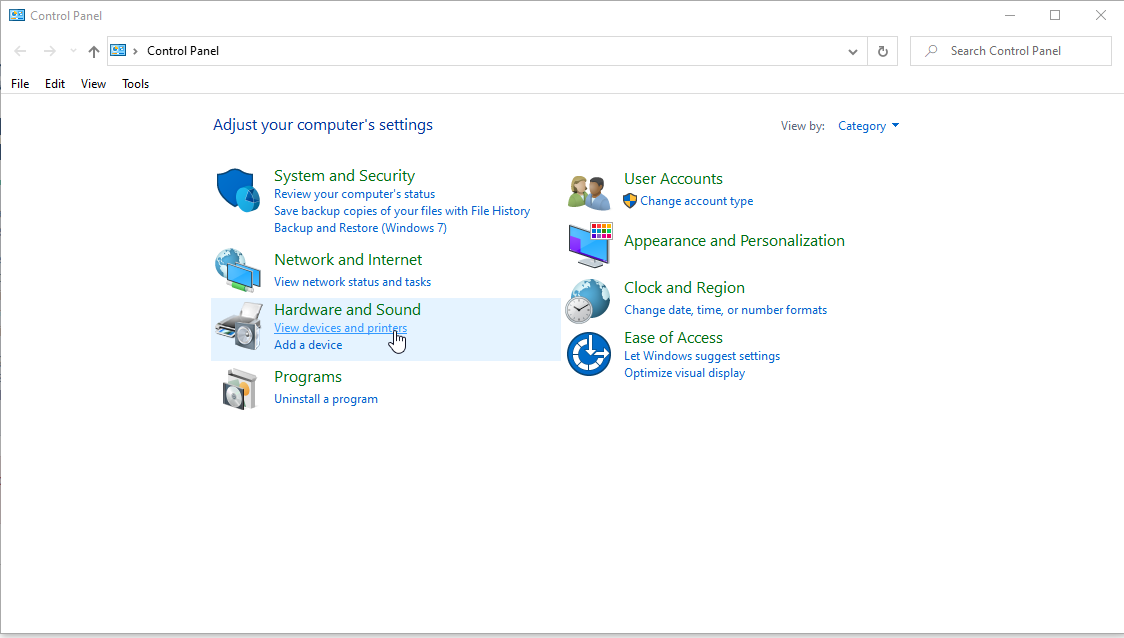
Task: Open Network and Internet category
Action: (x=348, y=260)
